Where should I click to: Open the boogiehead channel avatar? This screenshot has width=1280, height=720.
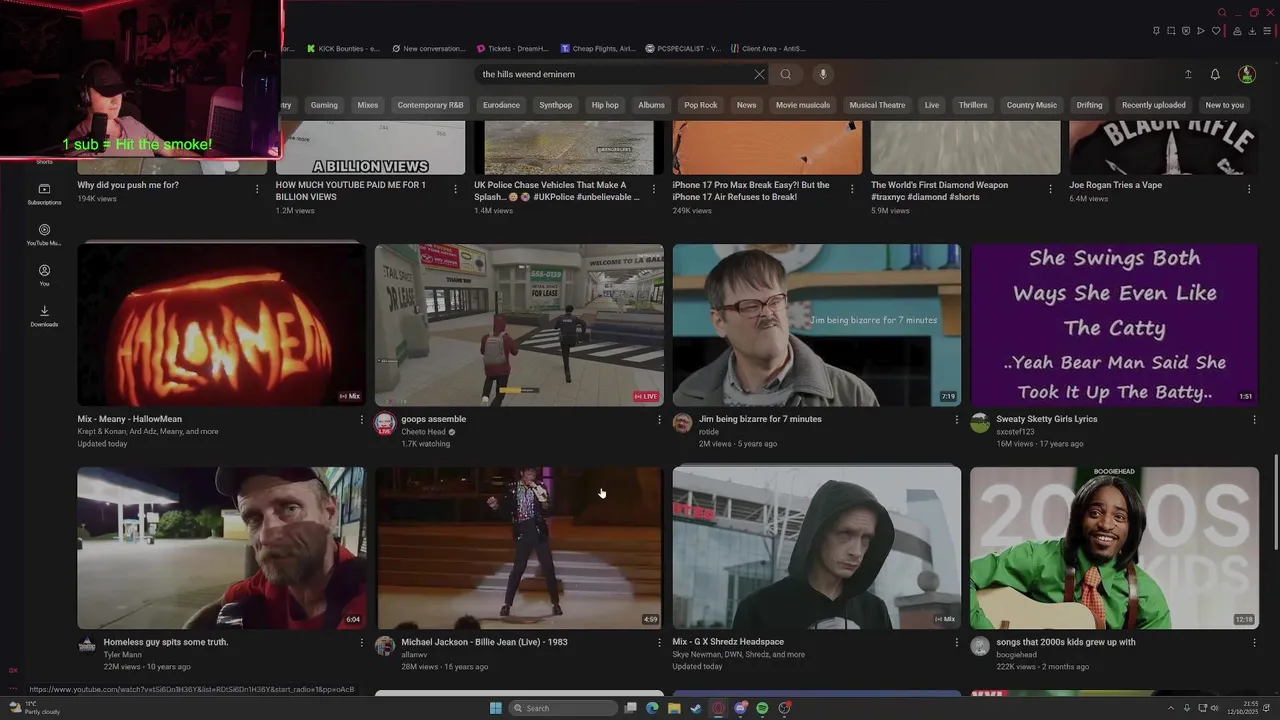[x=980, y=646]
